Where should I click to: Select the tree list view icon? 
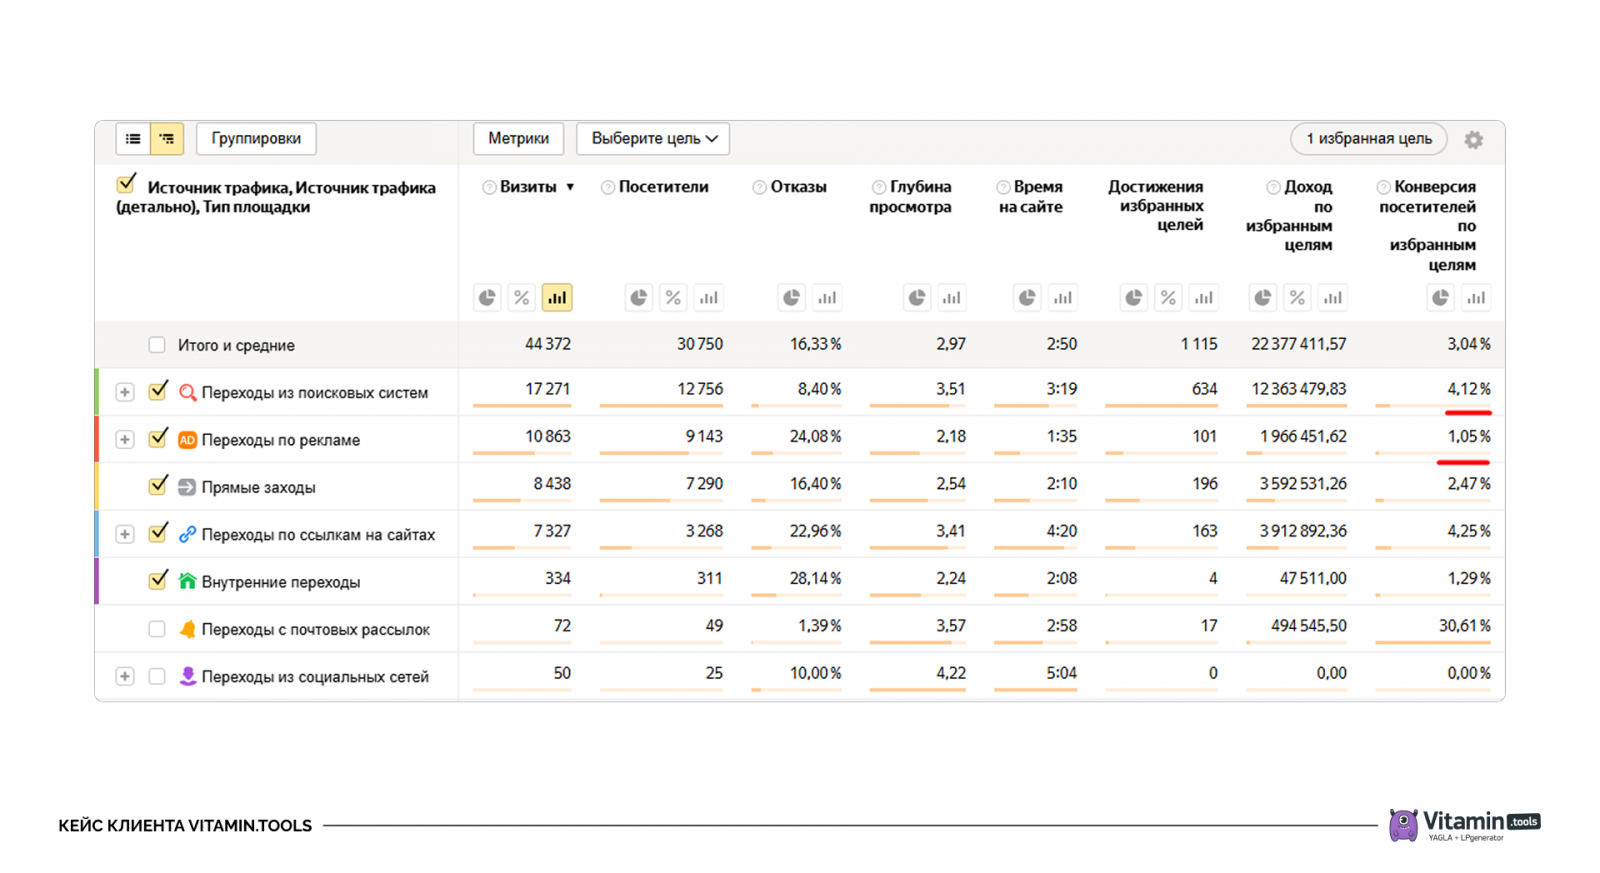167,139
